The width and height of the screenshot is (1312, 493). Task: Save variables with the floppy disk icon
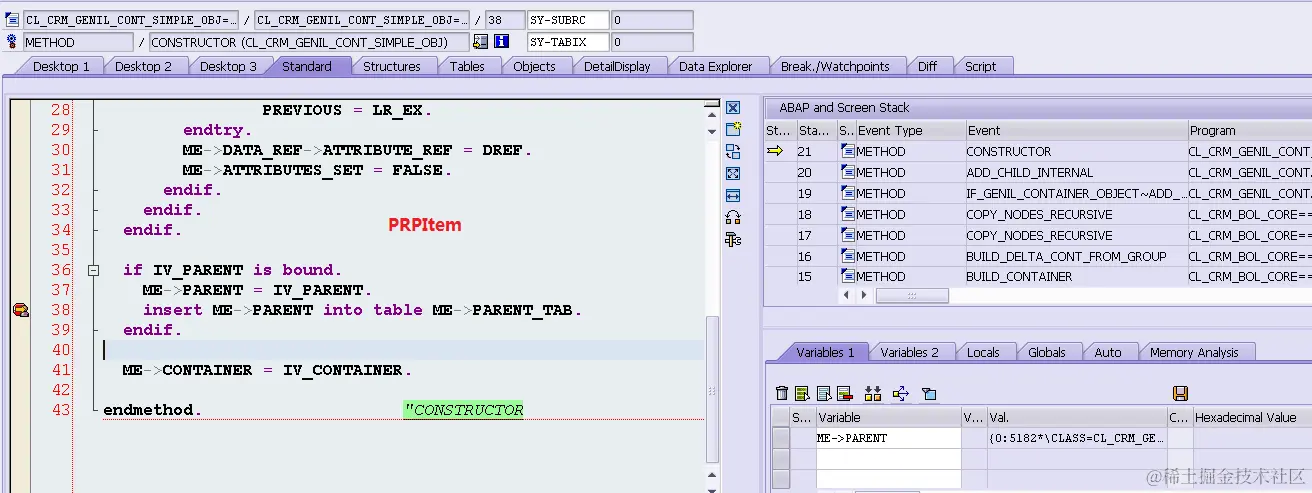1180,394
